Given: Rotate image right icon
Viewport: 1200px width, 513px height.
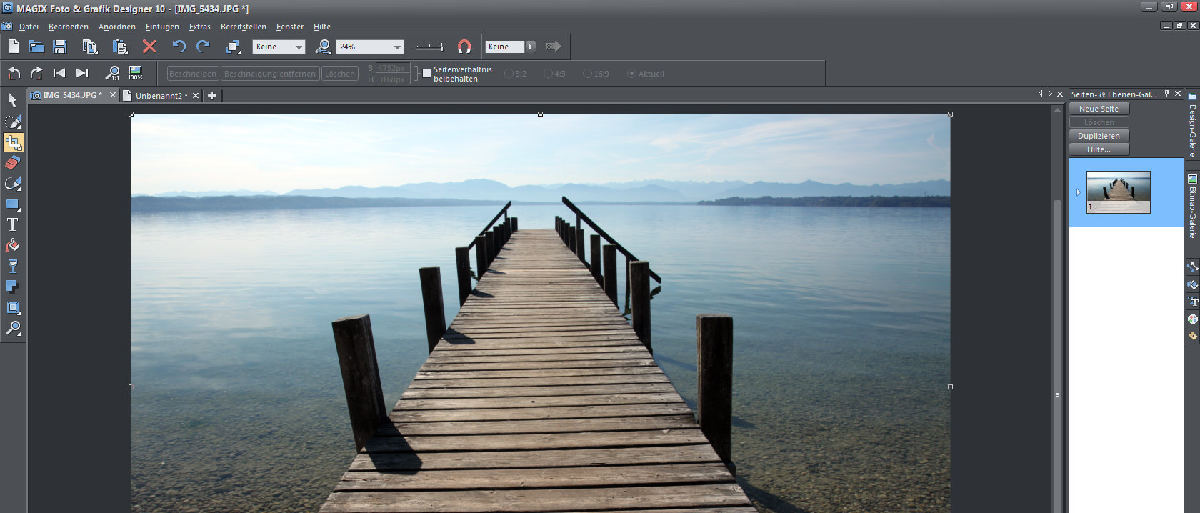Looking at the screenshot, I should coord(37,73).
